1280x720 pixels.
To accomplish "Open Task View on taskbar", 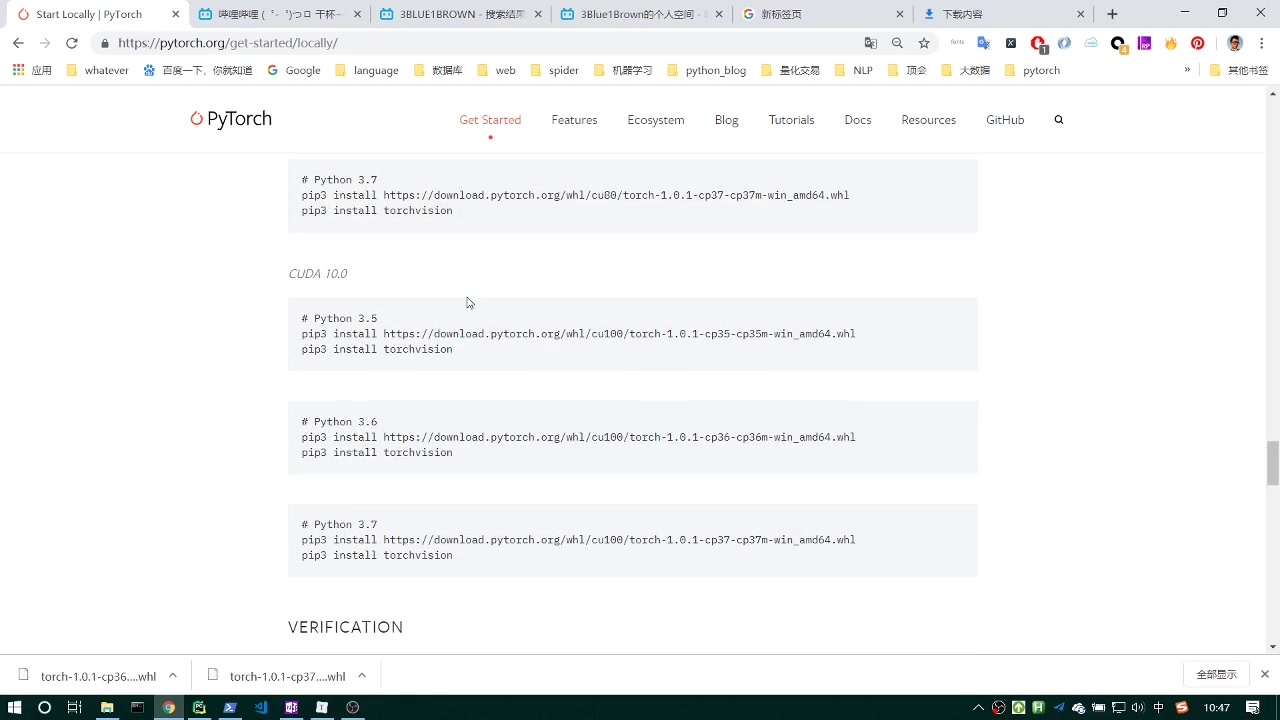I will coord(74,707).
